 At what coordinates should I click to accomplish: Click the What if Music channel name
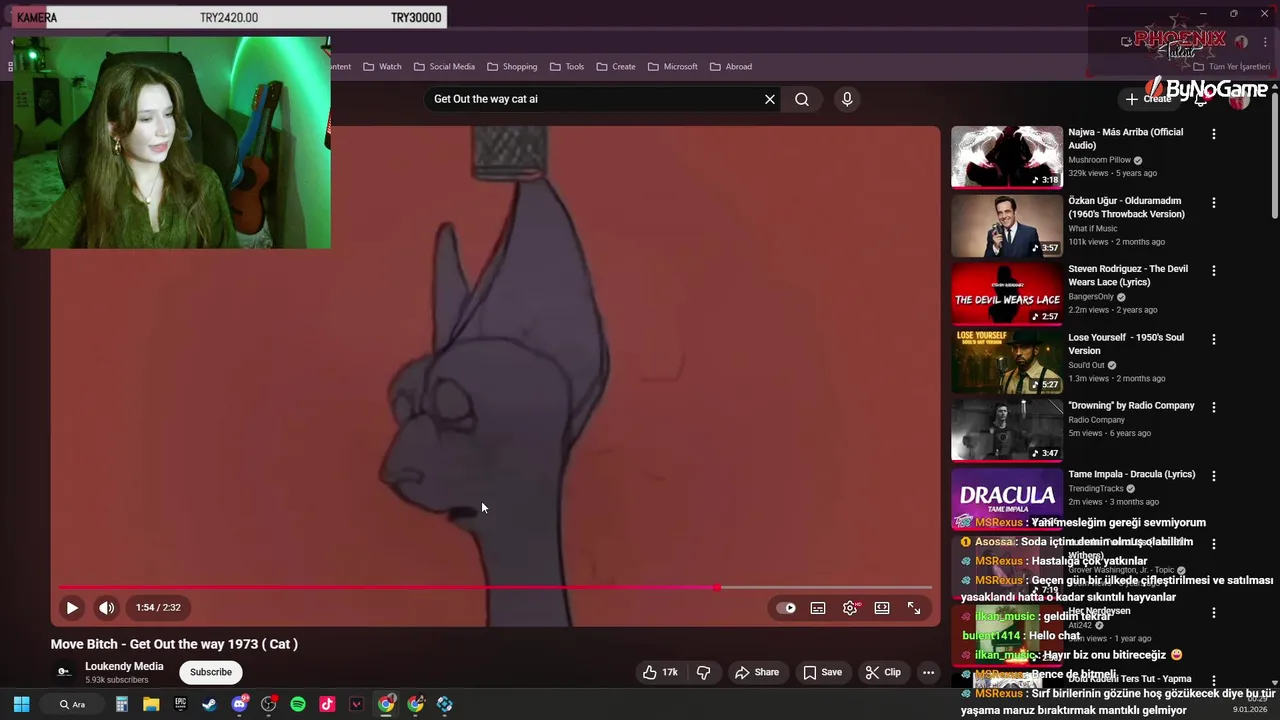tap(1093, 228)
